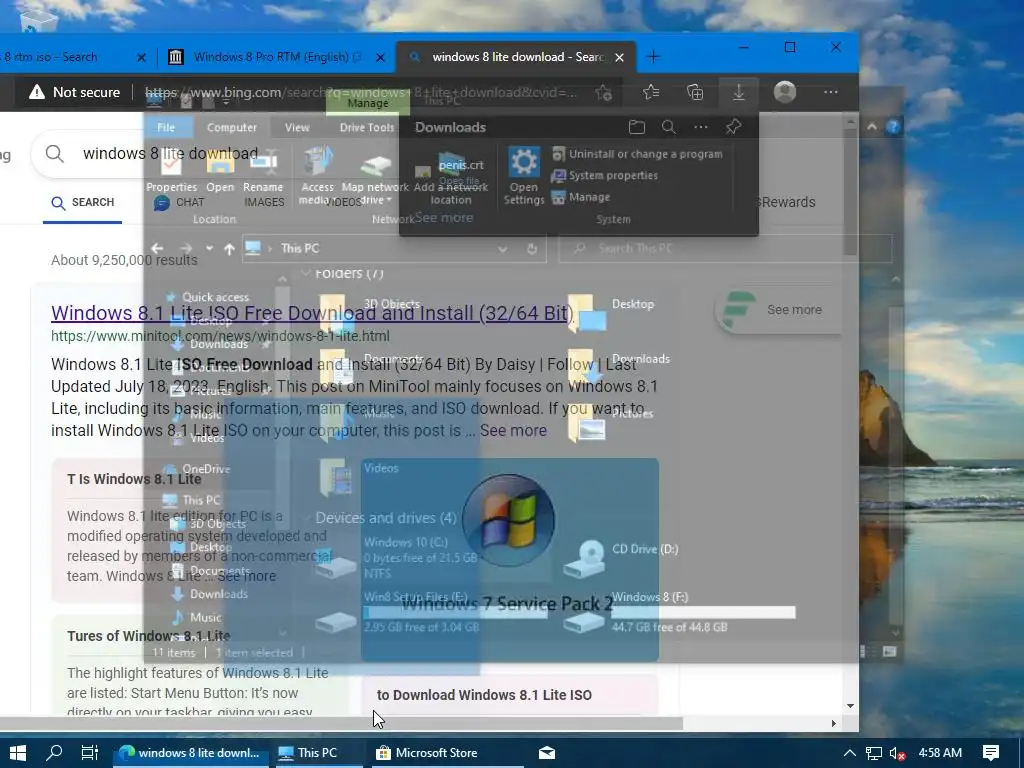Select Bing SEARCH tab

tap(82, 202)
